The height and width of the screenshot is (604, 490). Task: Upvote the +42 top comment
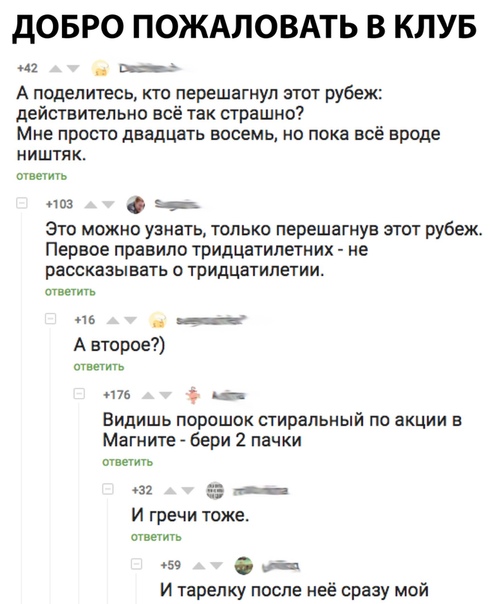(x=55, y=69)
